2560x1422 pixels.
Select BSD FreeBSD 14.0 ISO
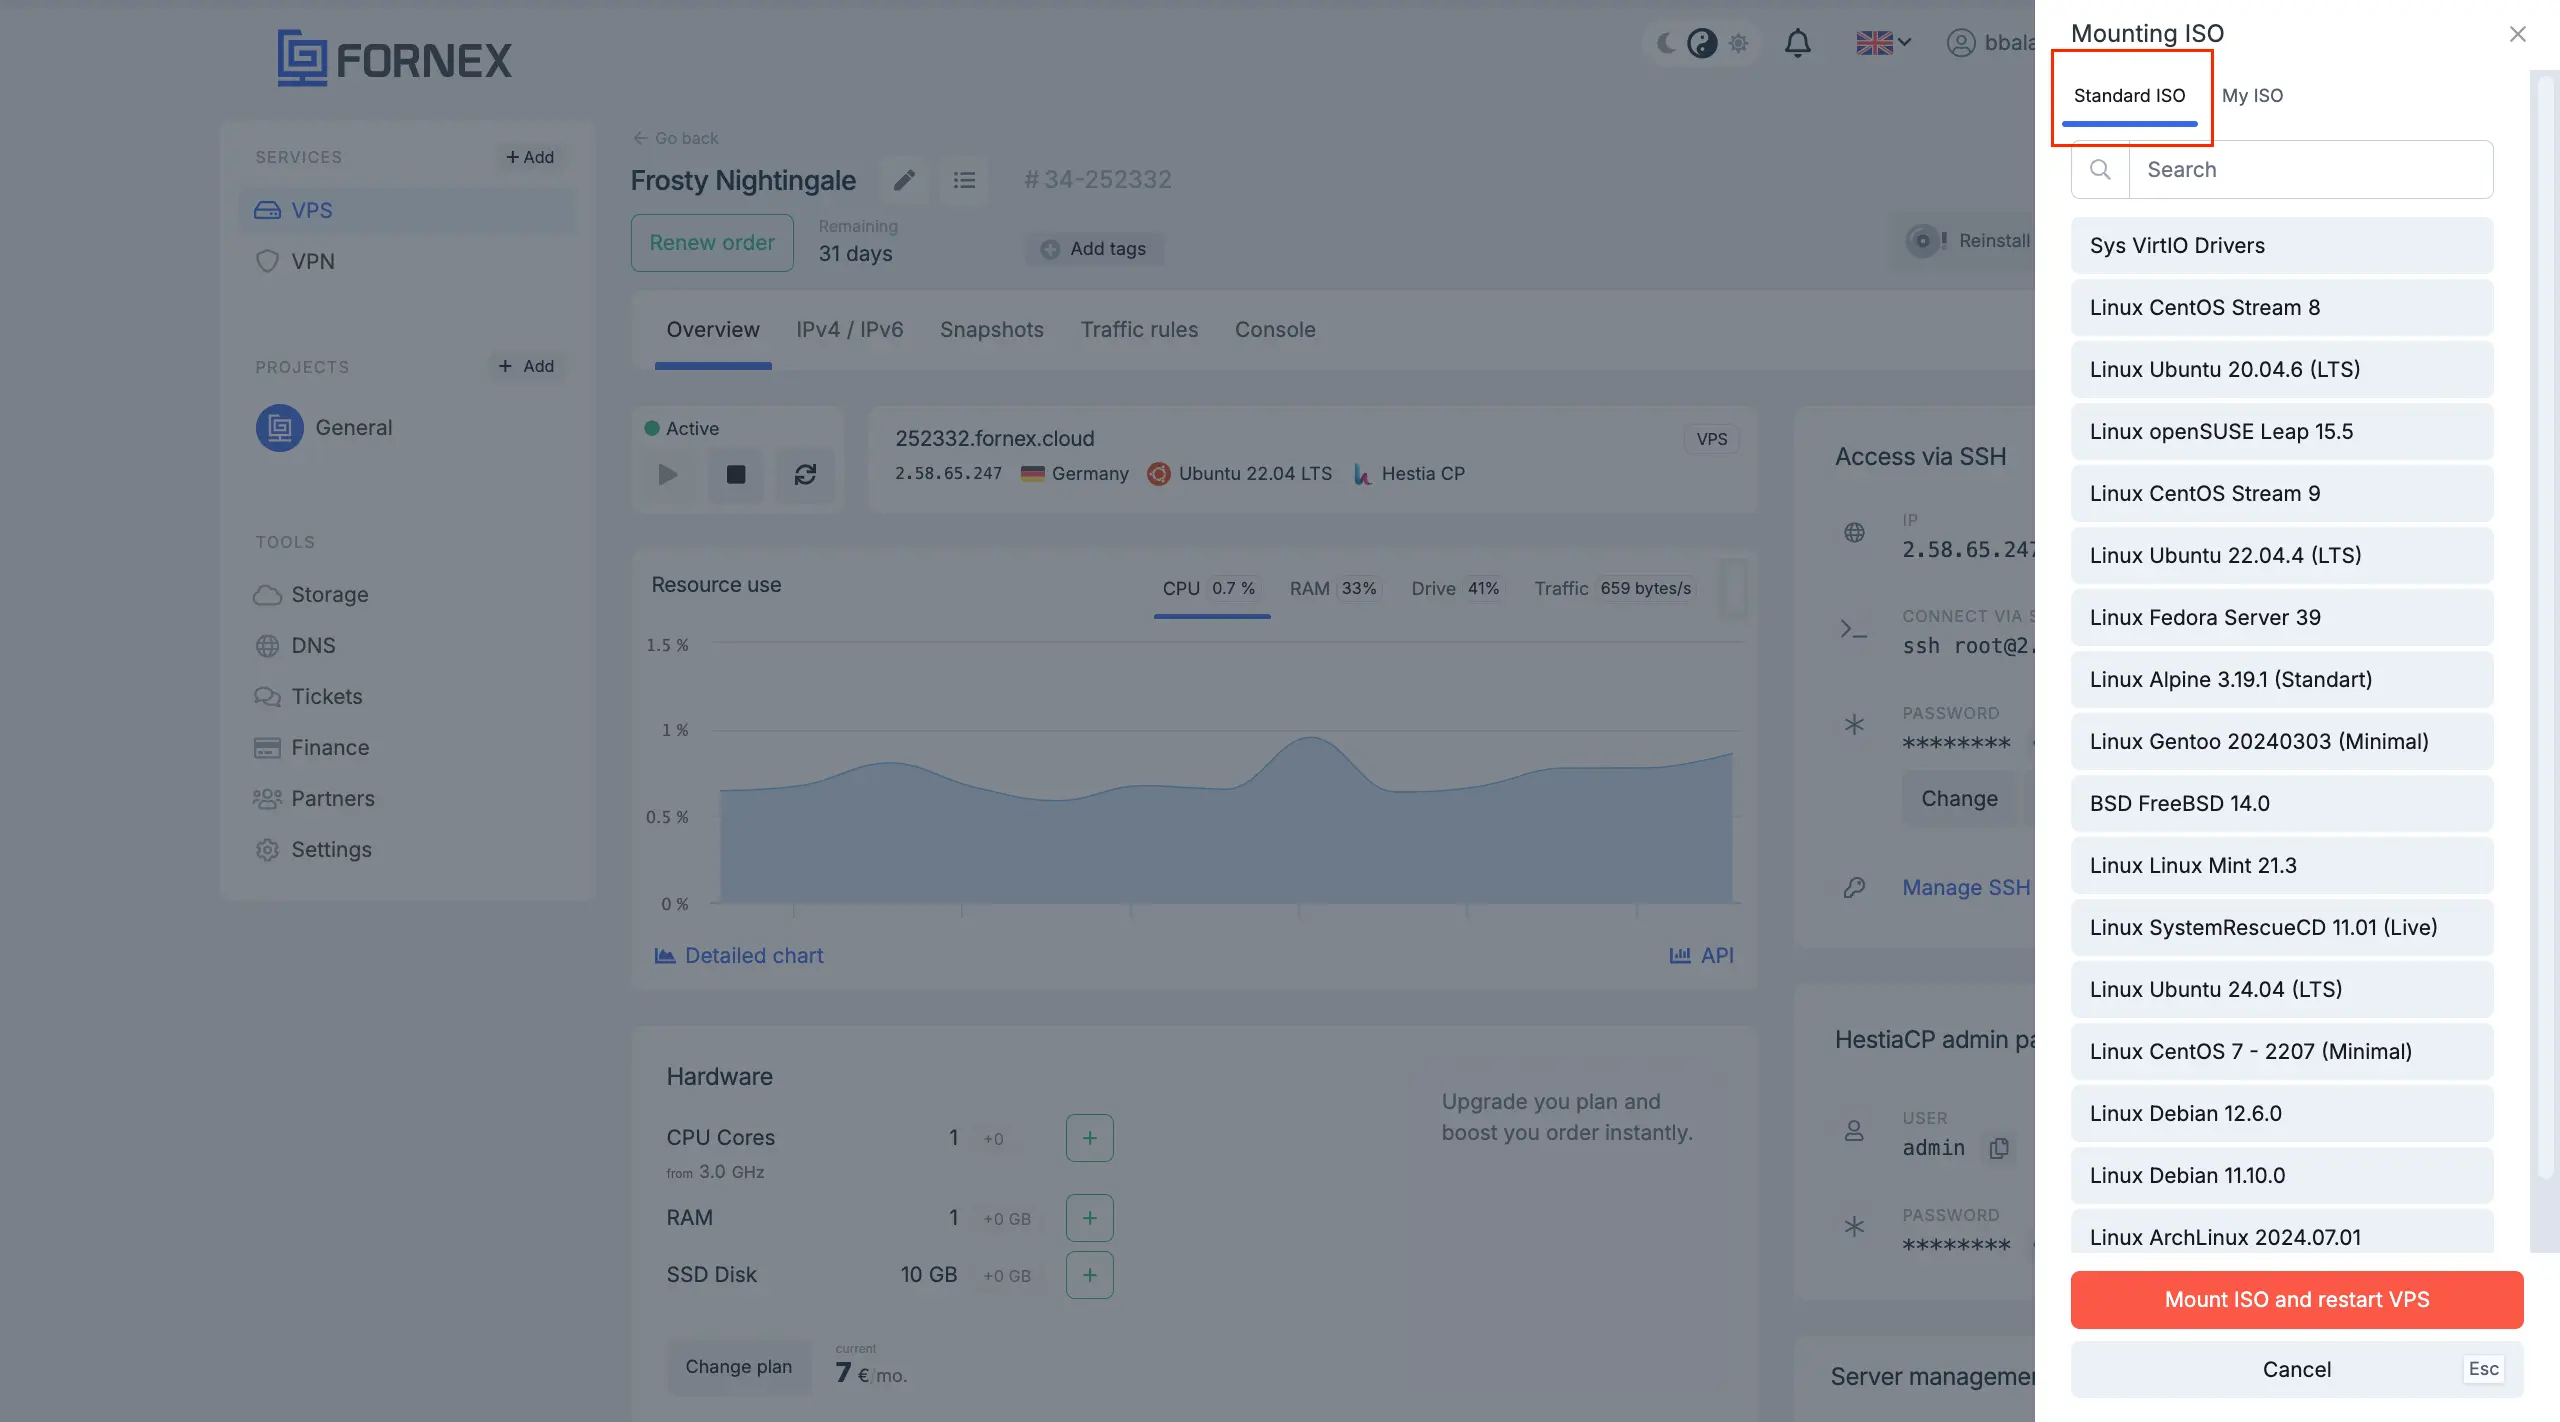tap(2282, 804)
